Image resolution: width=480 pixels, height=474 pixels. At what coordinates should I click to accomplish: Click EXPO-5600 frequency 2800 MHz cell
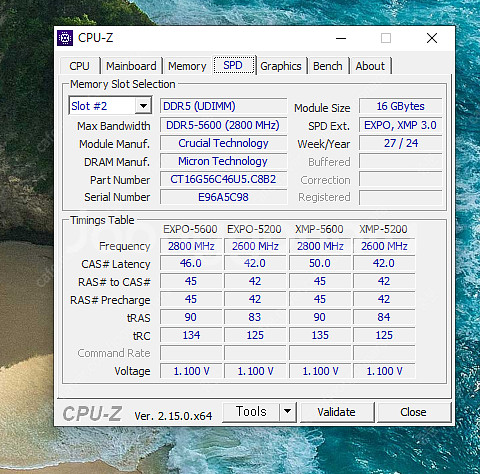[191, 246]
